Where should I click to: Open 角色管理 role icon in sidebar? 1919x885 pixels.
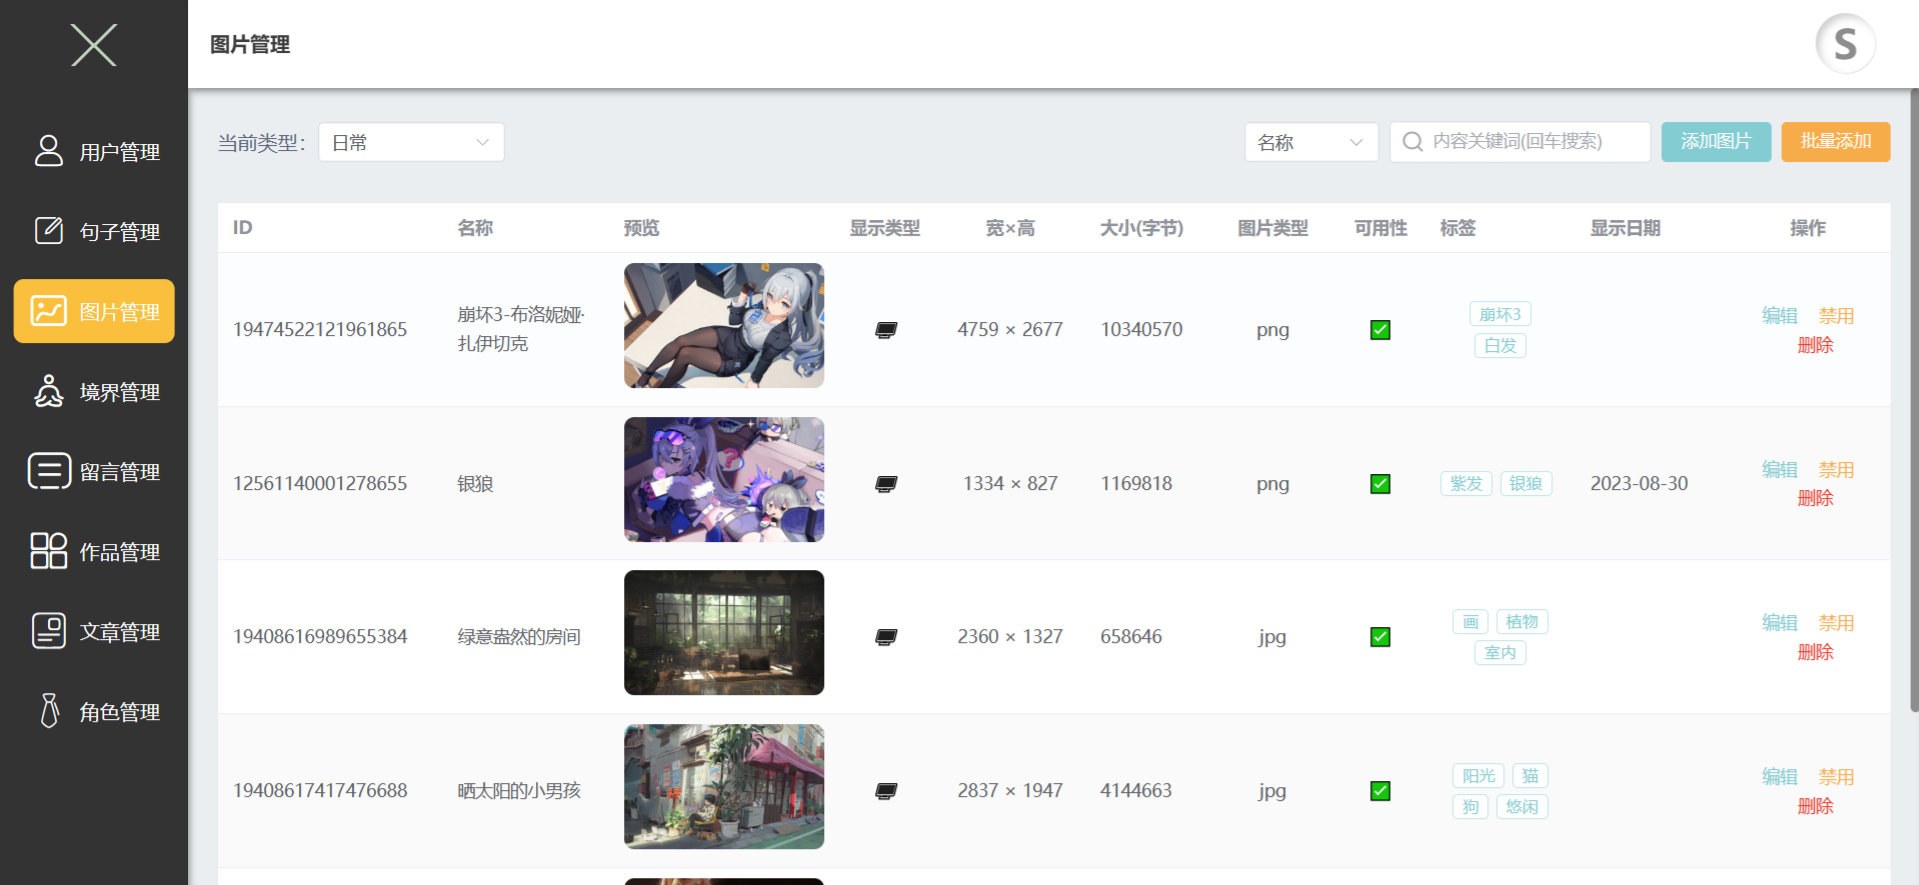click(49, 711)
